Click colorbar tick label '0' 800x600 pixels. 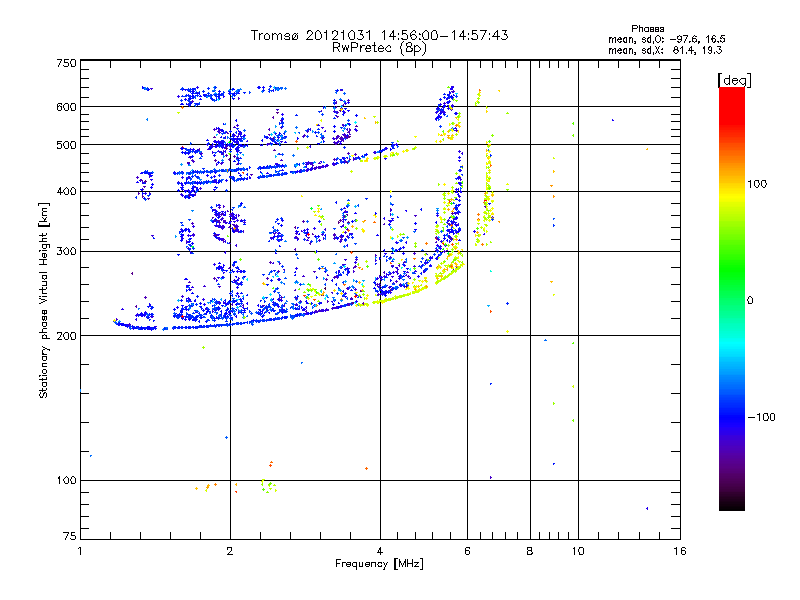coord(750,301)
